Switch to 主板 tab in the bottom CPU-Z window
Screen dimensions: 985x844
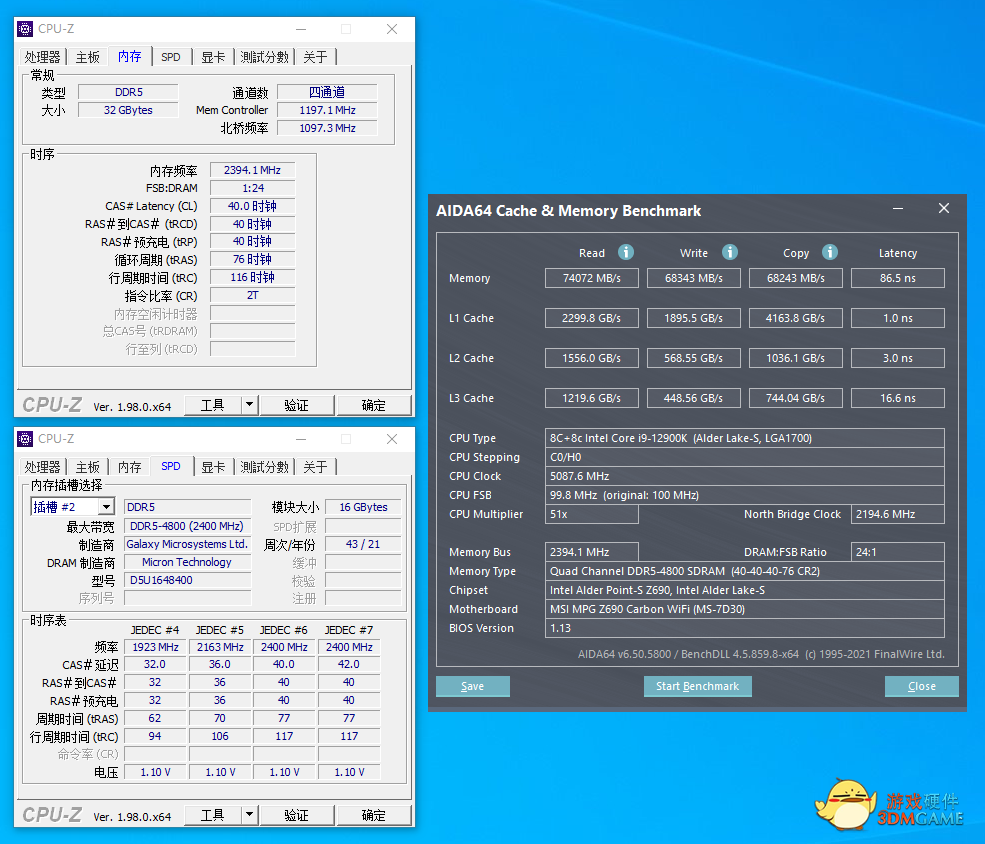87,467
